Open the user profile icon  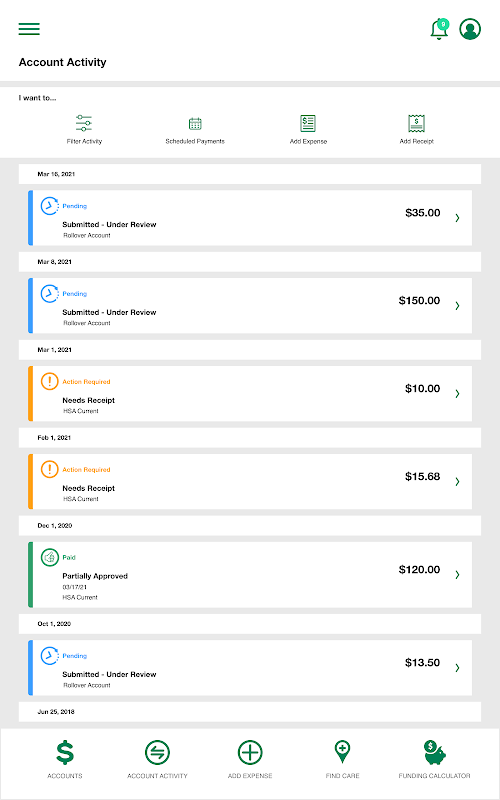(x=470, y=29)
